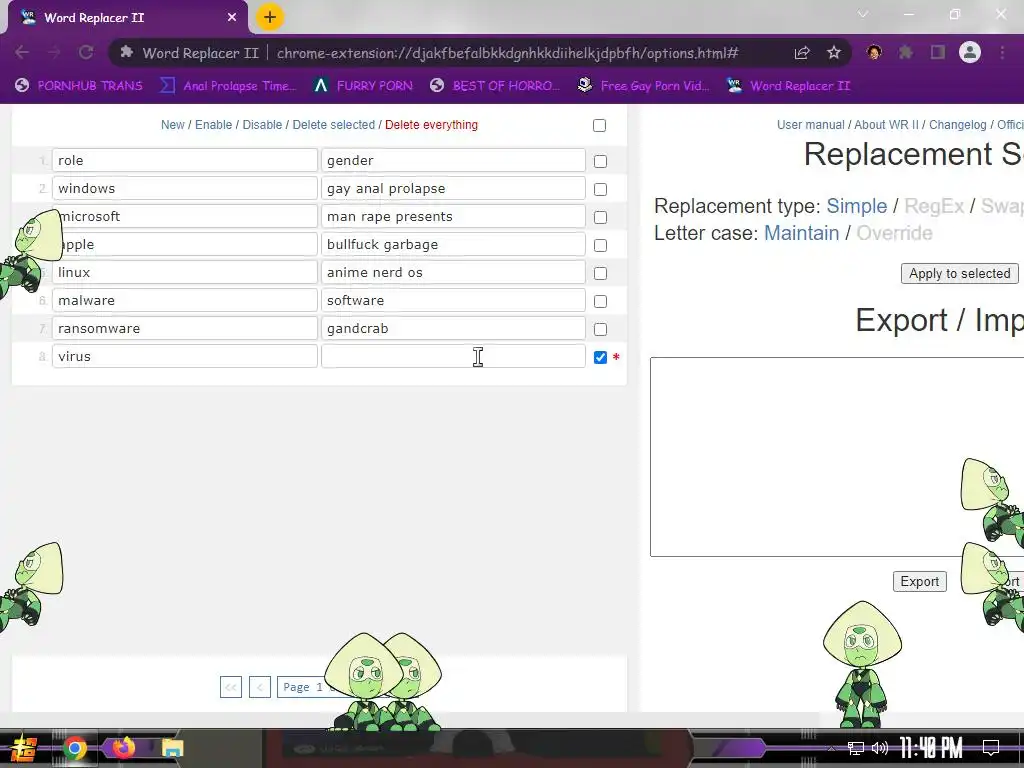The image size is (1024, 768).
Task: Open the Chrome profile avatar
Action: (970, 52)
